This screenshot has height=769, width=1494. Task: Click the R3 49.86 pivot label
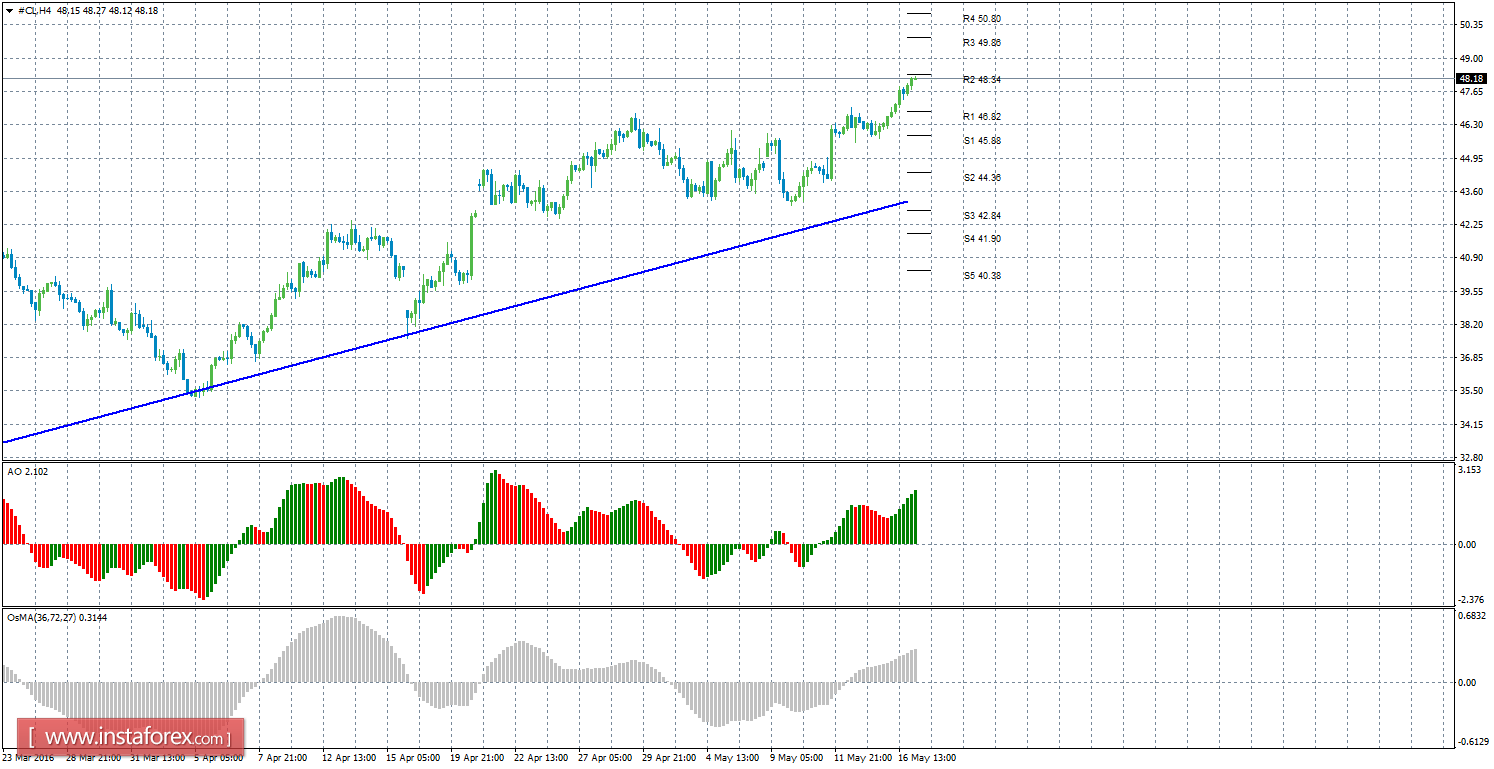pos(982,43)
